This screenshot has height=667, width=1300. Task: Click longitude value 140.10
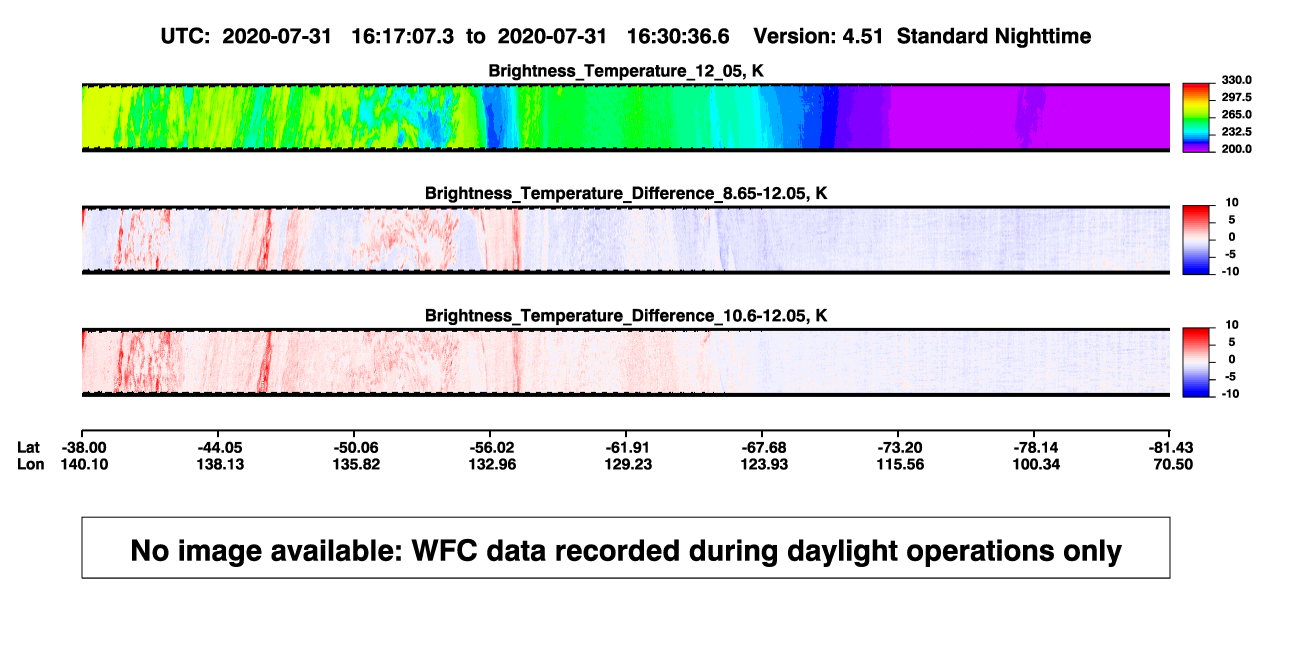click(84, 464)
